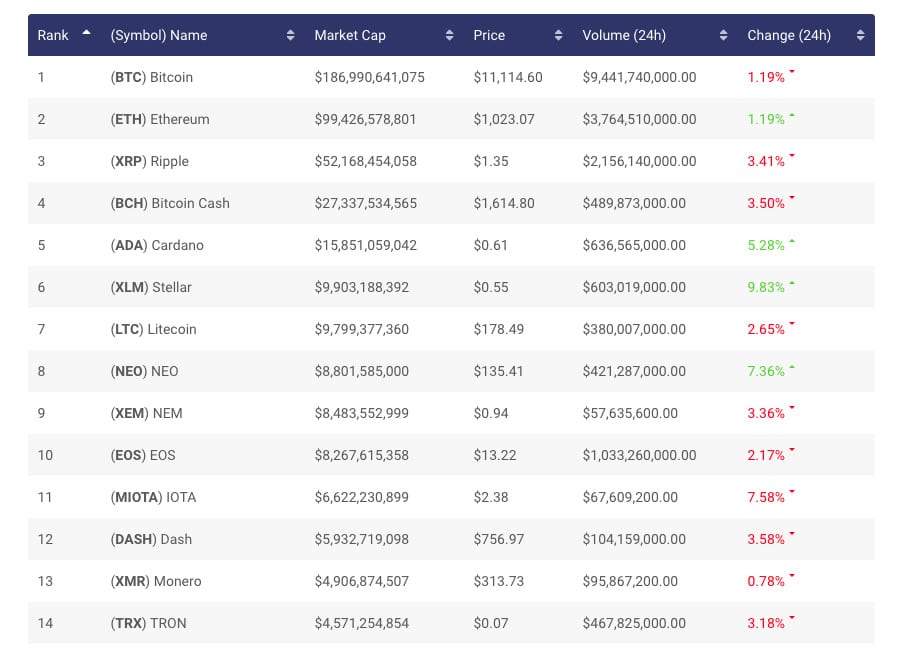The height and width of the screenshot is (660, 900).
Task: Open the (MIOTA) IOTA entry
Action: tap(153, 498)
